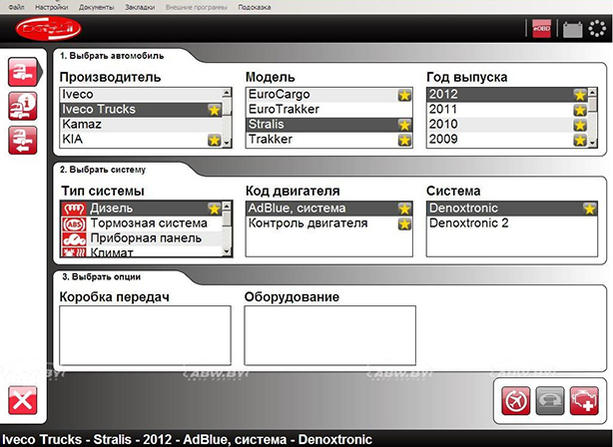This screenshot has width=613, height=447.
Task: Open the Закладки menu
Action: [x=140, y=7]
